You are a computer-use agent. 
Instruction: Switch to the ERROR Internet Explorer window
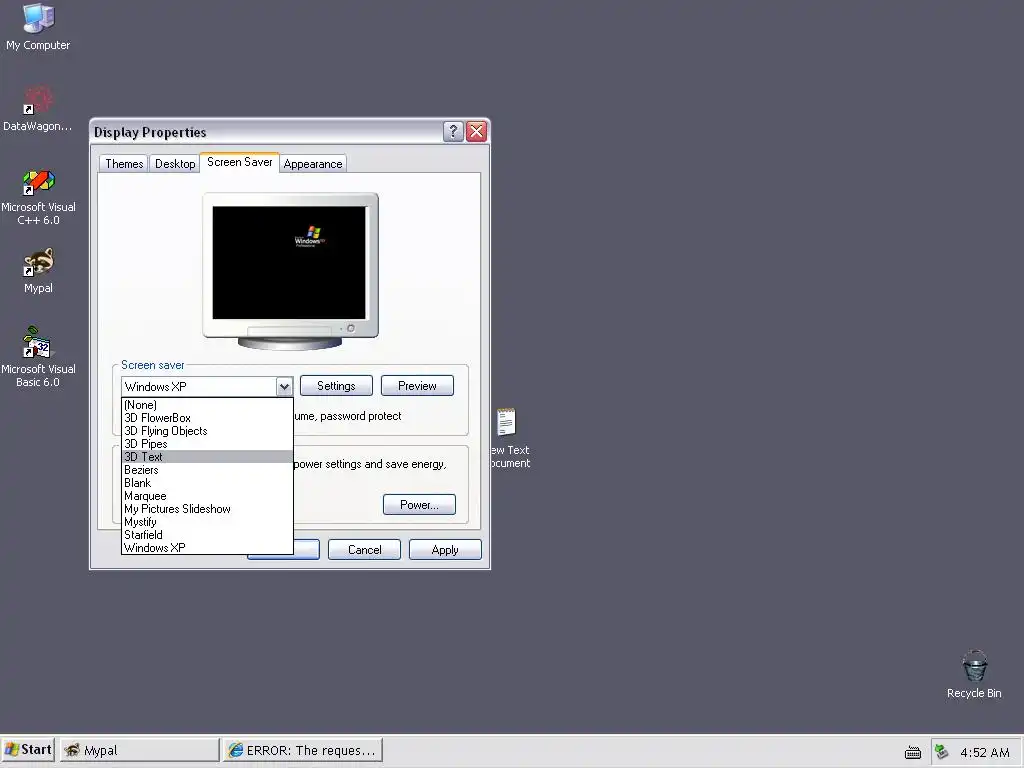coord(302,750)
